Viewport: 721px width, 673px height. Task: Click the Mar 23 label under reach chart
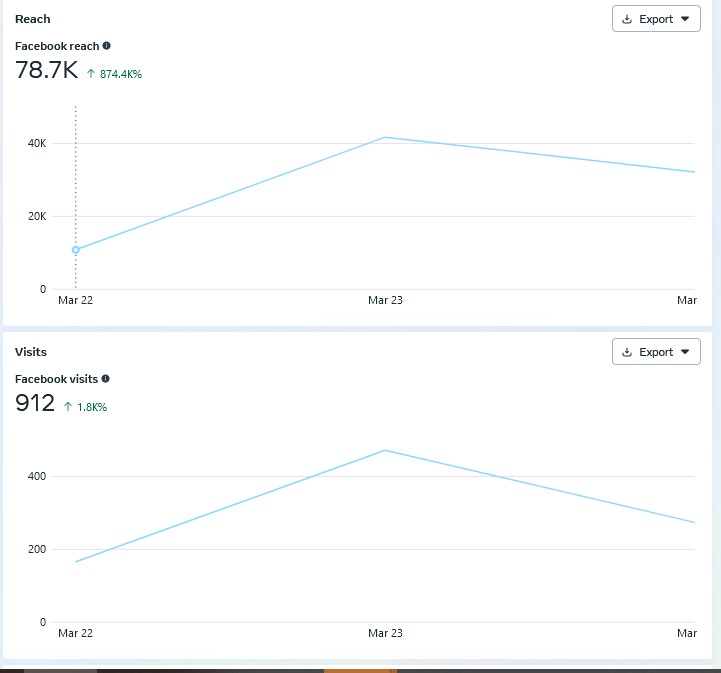pos(385,300)
